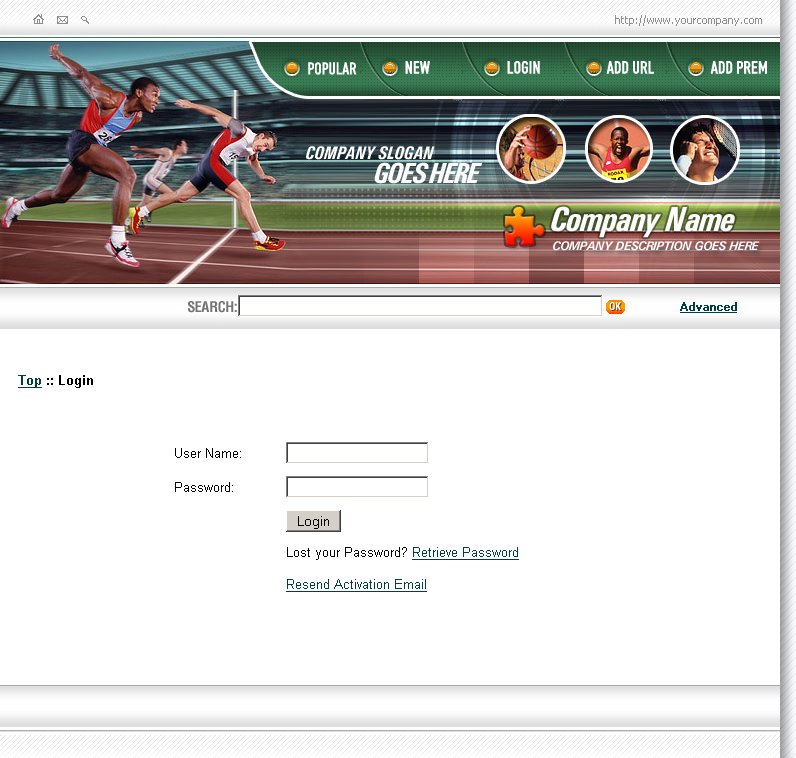Click the COMPANY DESCRIPTION GOES HERE text
The height and width of the screenshot is (758, 796).
[655, 246]
